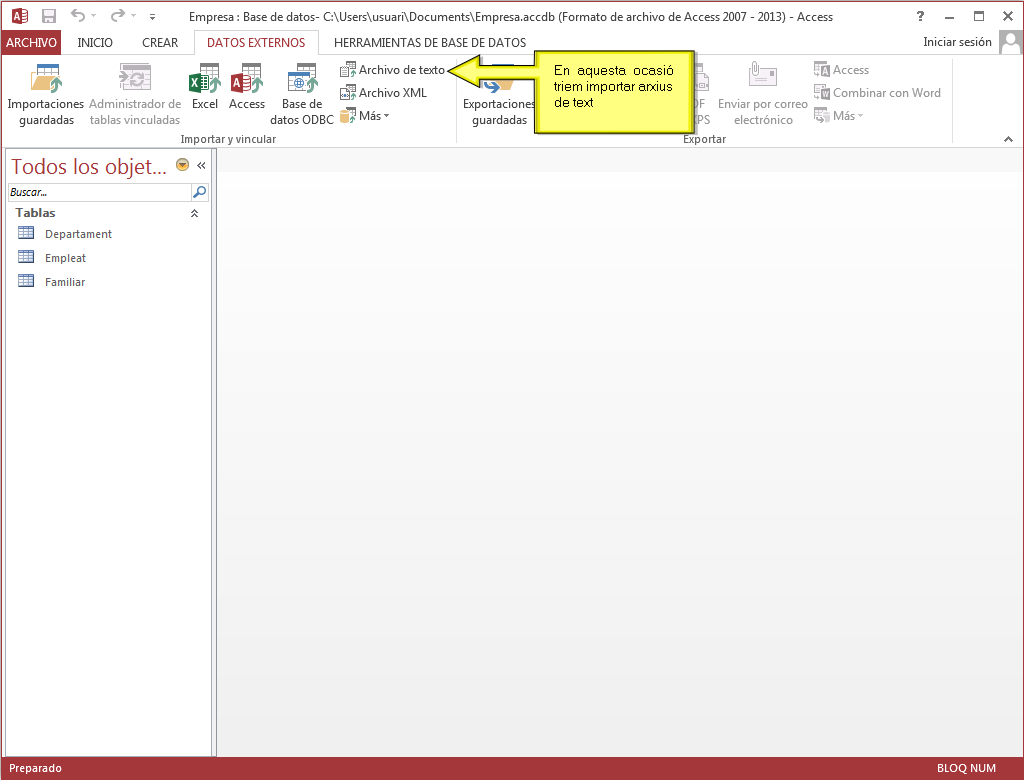Image resolution: width=1024 pixels, height=780 pixels.
Task: Click the Todos los objetos header
Action: [89, 166]
